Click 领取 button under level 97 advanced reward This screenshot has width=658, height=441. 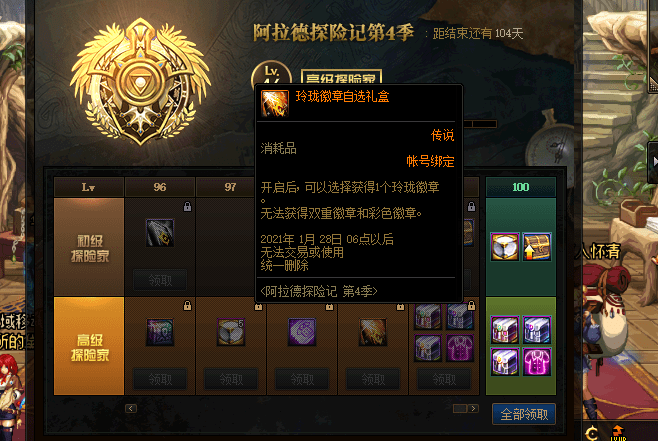click(x=231, y=380)
